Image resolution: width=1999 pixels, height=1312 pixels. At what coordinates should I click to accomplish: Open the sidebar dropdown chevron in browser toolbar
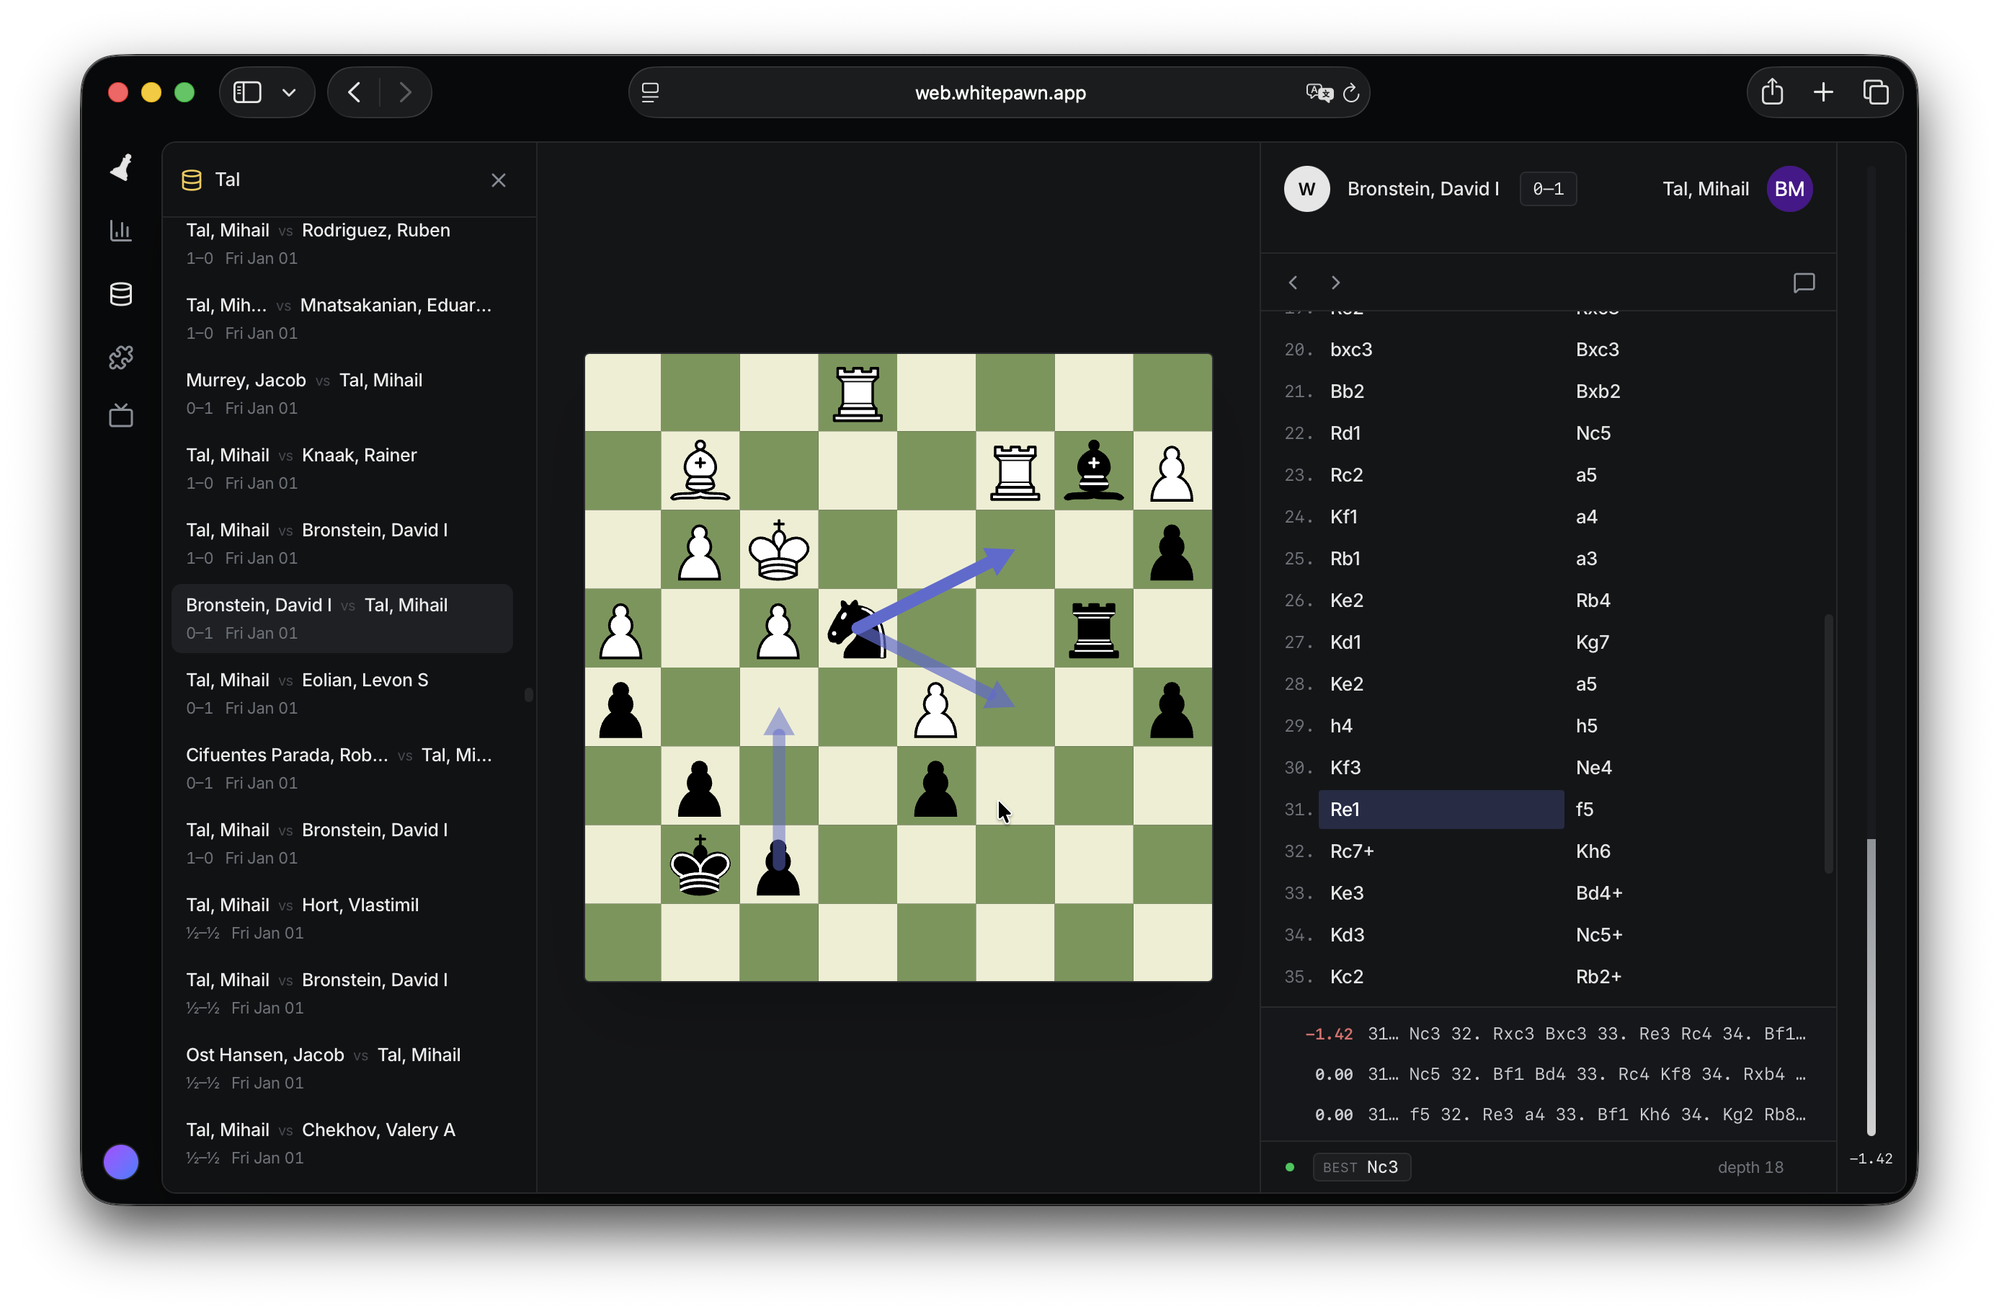point(289,92)
